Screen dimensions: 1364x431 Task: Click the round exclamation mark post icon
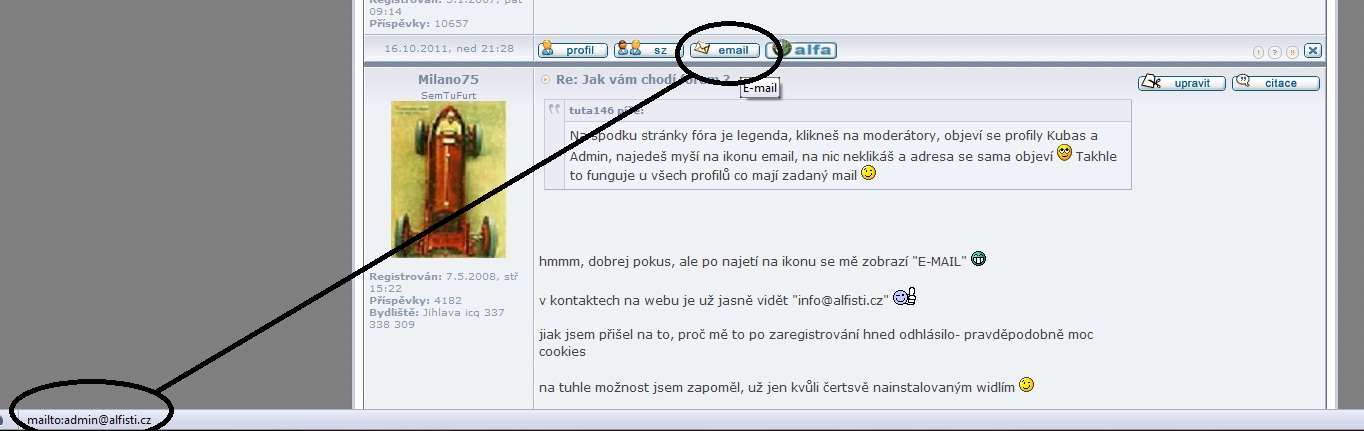1260,52
